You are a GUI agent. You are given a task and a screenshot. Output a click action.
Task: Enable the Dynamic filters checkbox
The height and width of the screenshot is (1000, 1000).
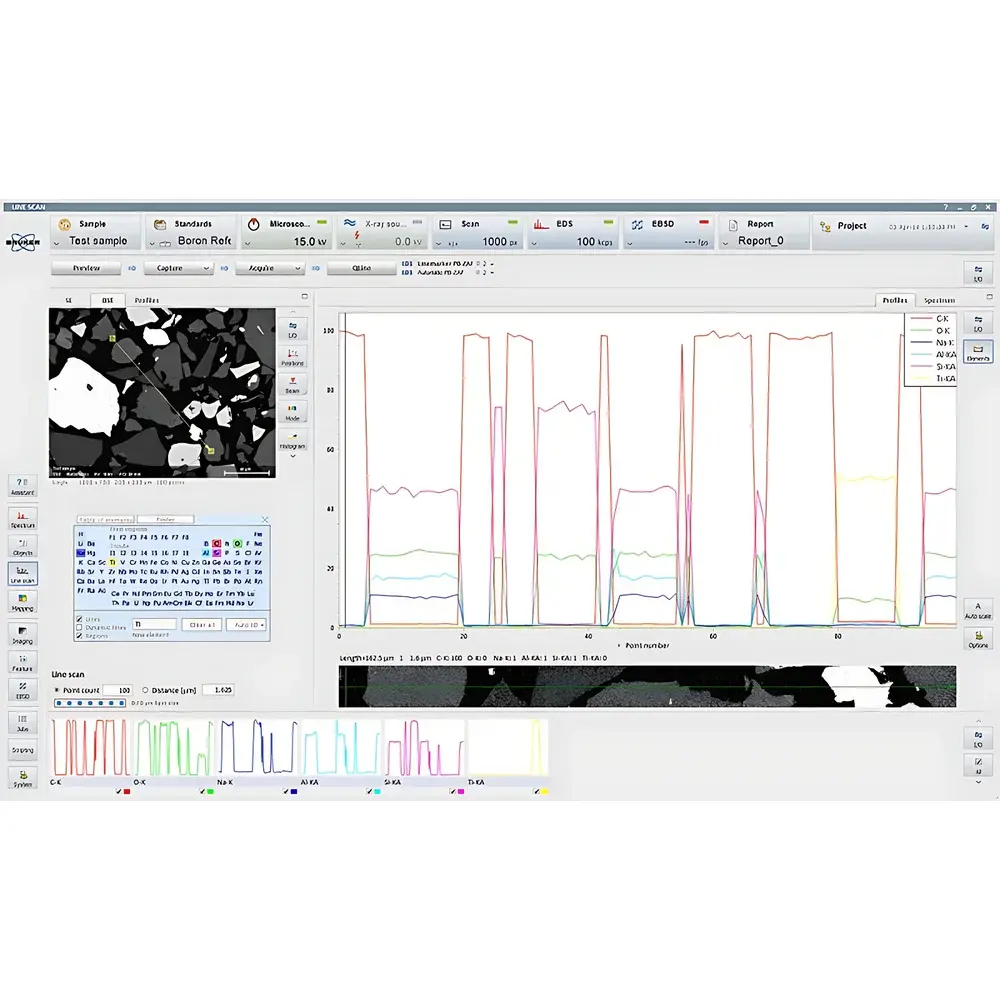(x=79, y=627)
